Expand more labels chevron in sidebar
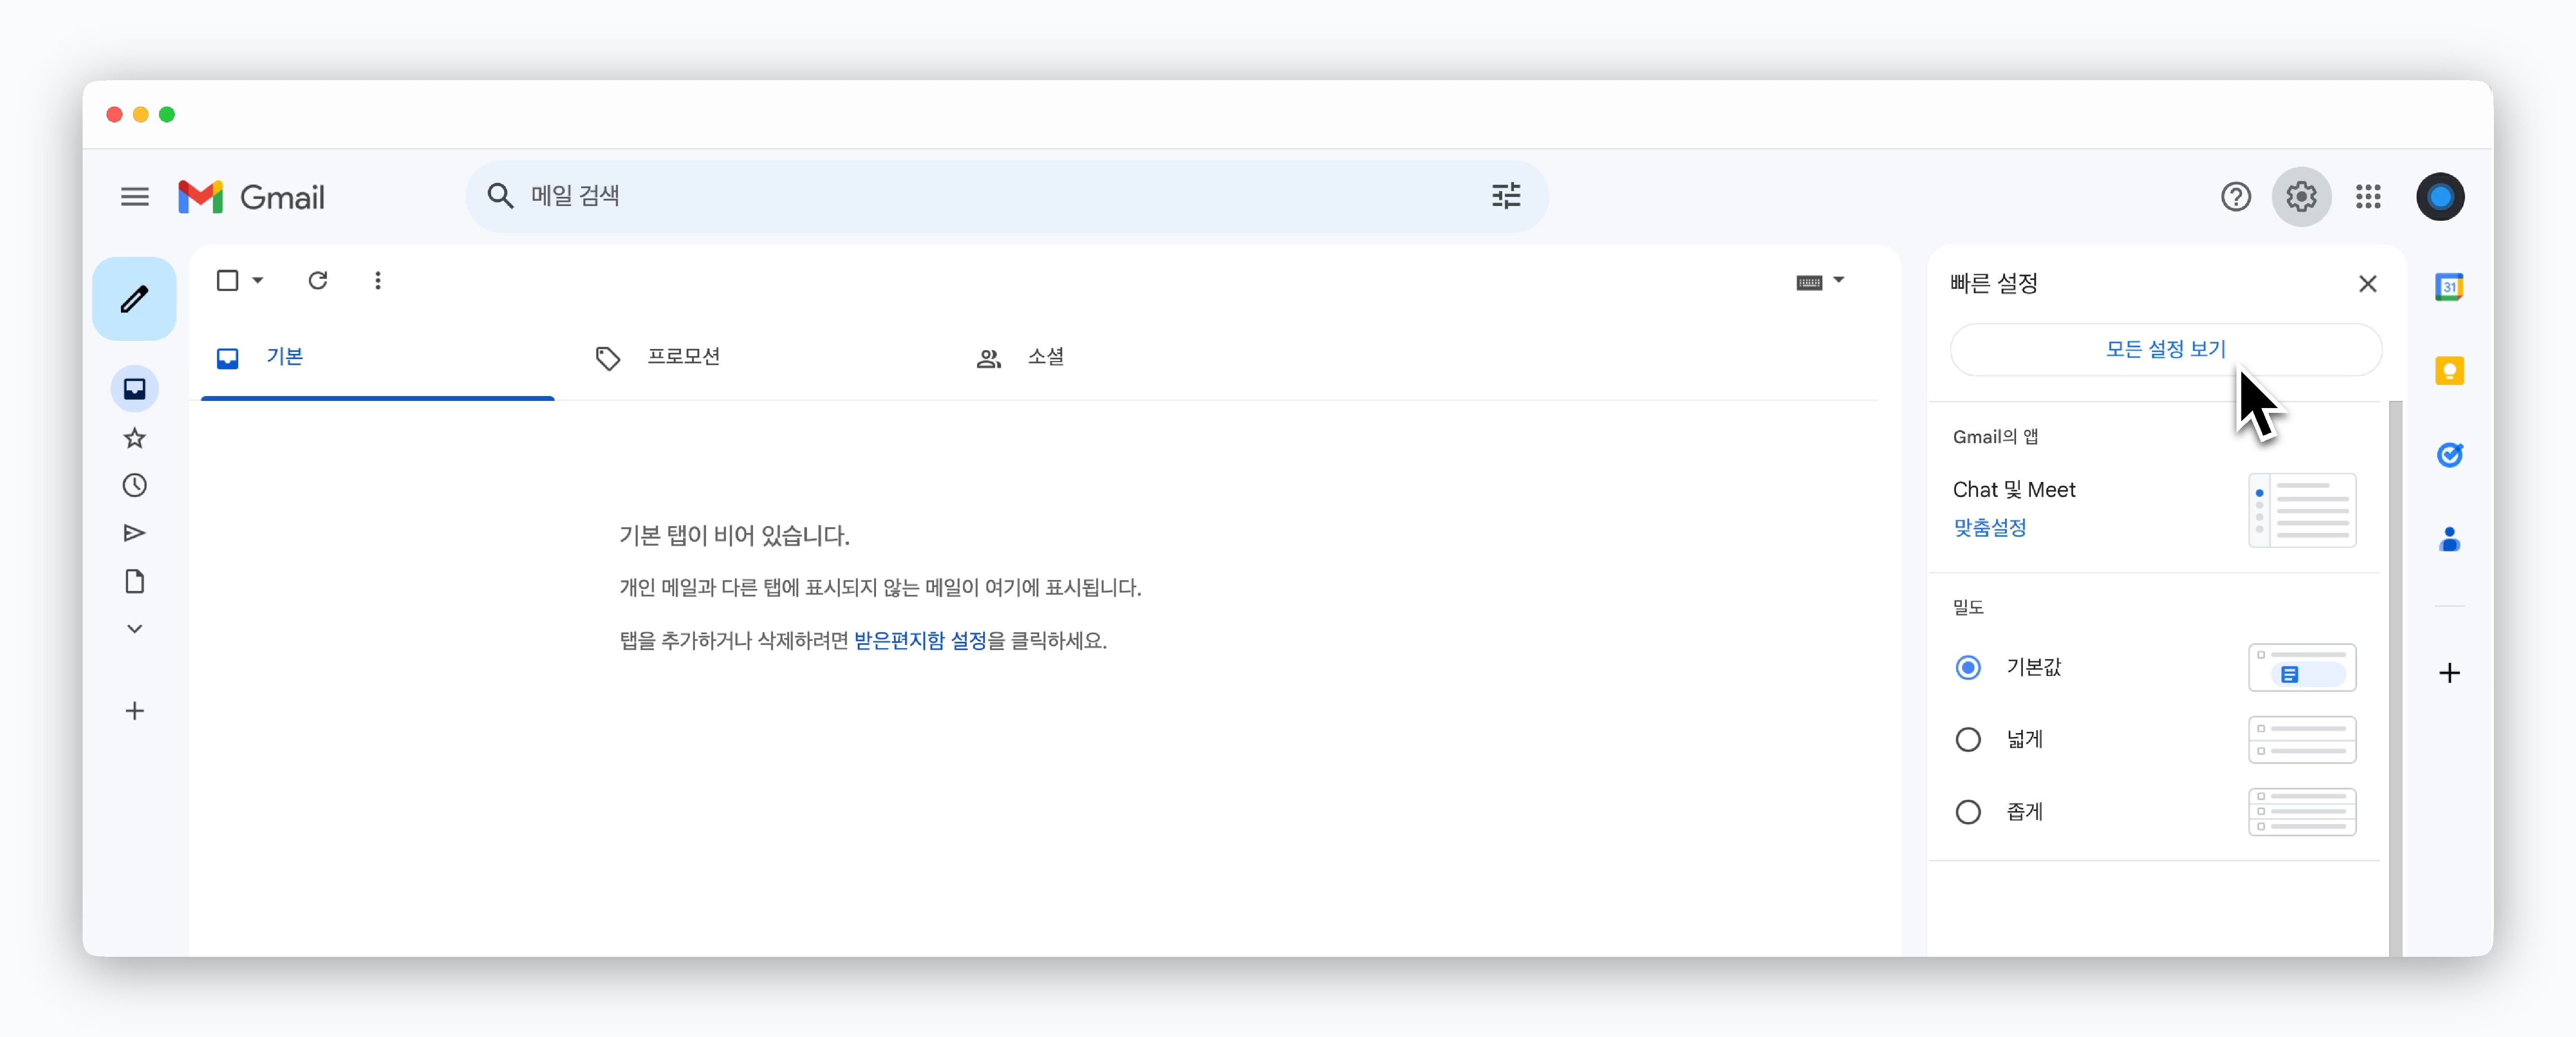This screenshot has height=1037, width=2576. tap(134, 629)
